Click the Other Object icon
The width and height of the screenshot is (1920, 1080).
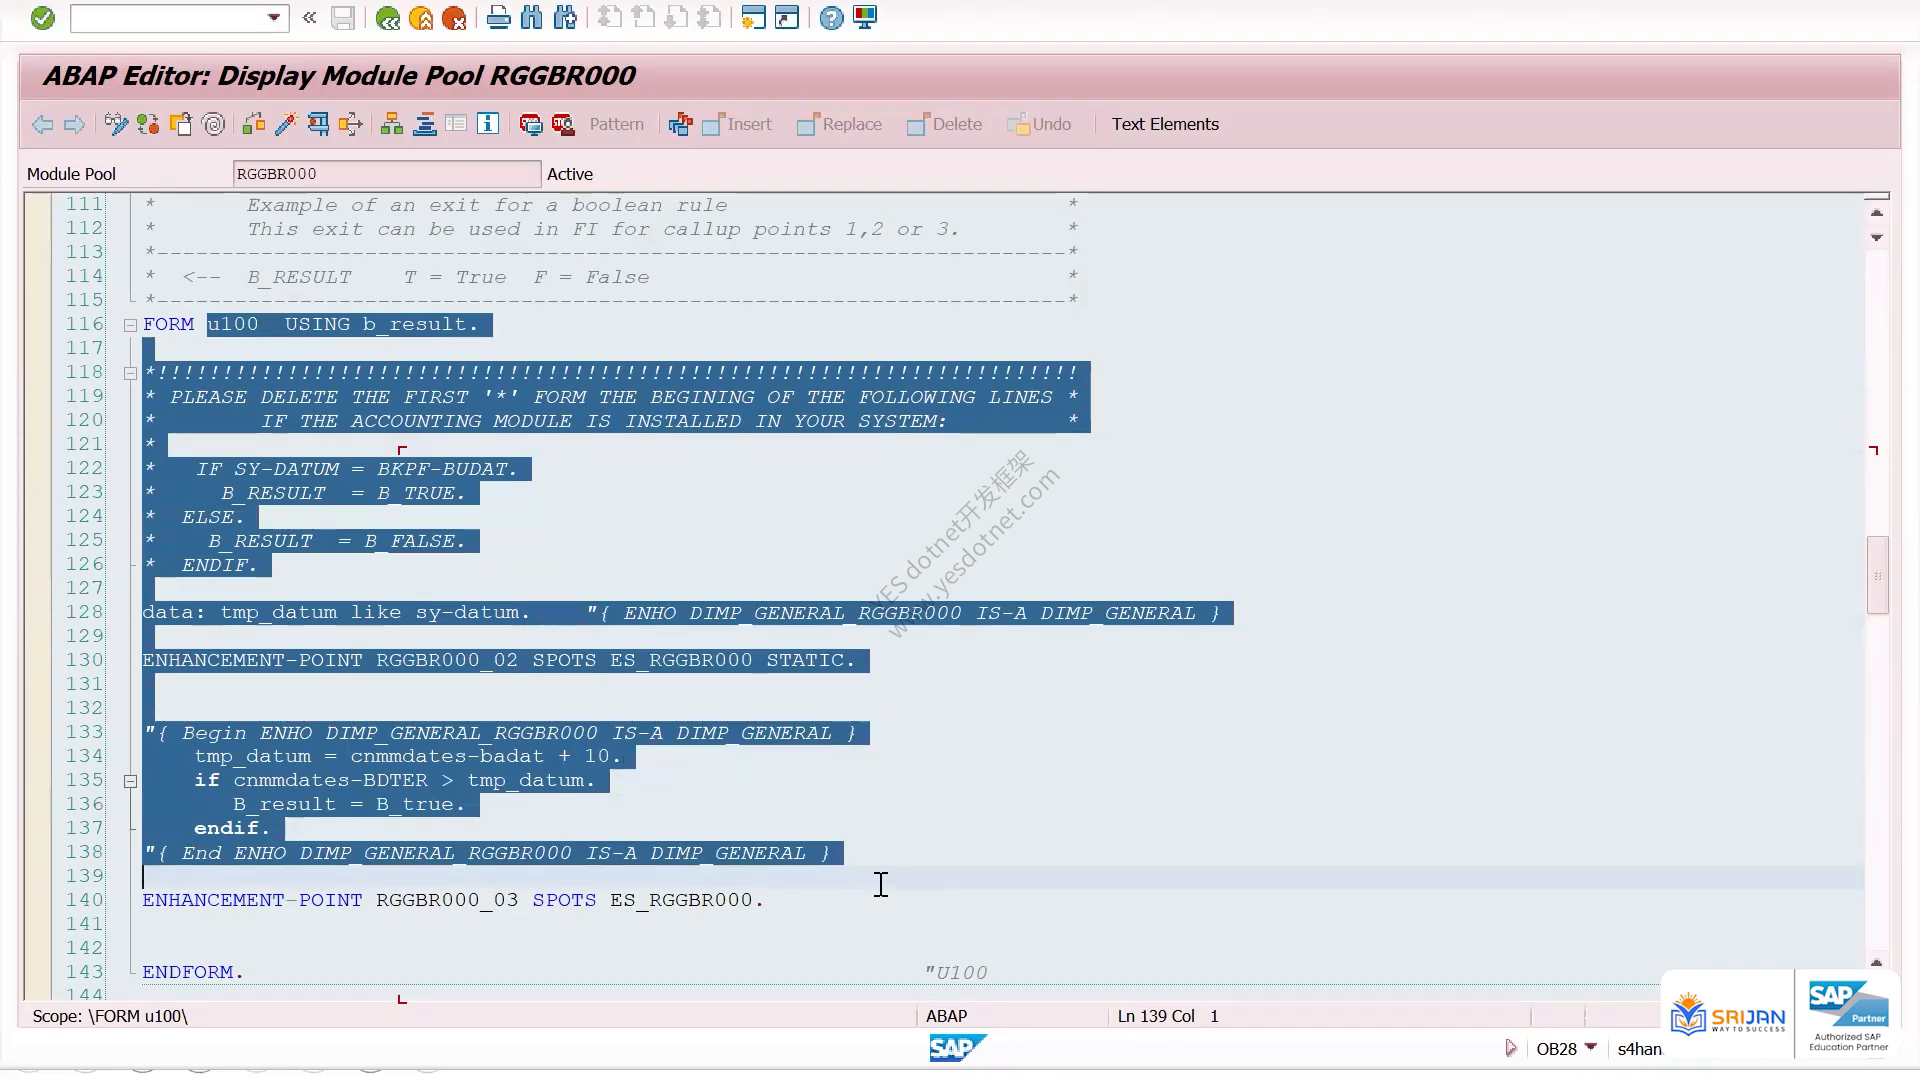point(181,124)
